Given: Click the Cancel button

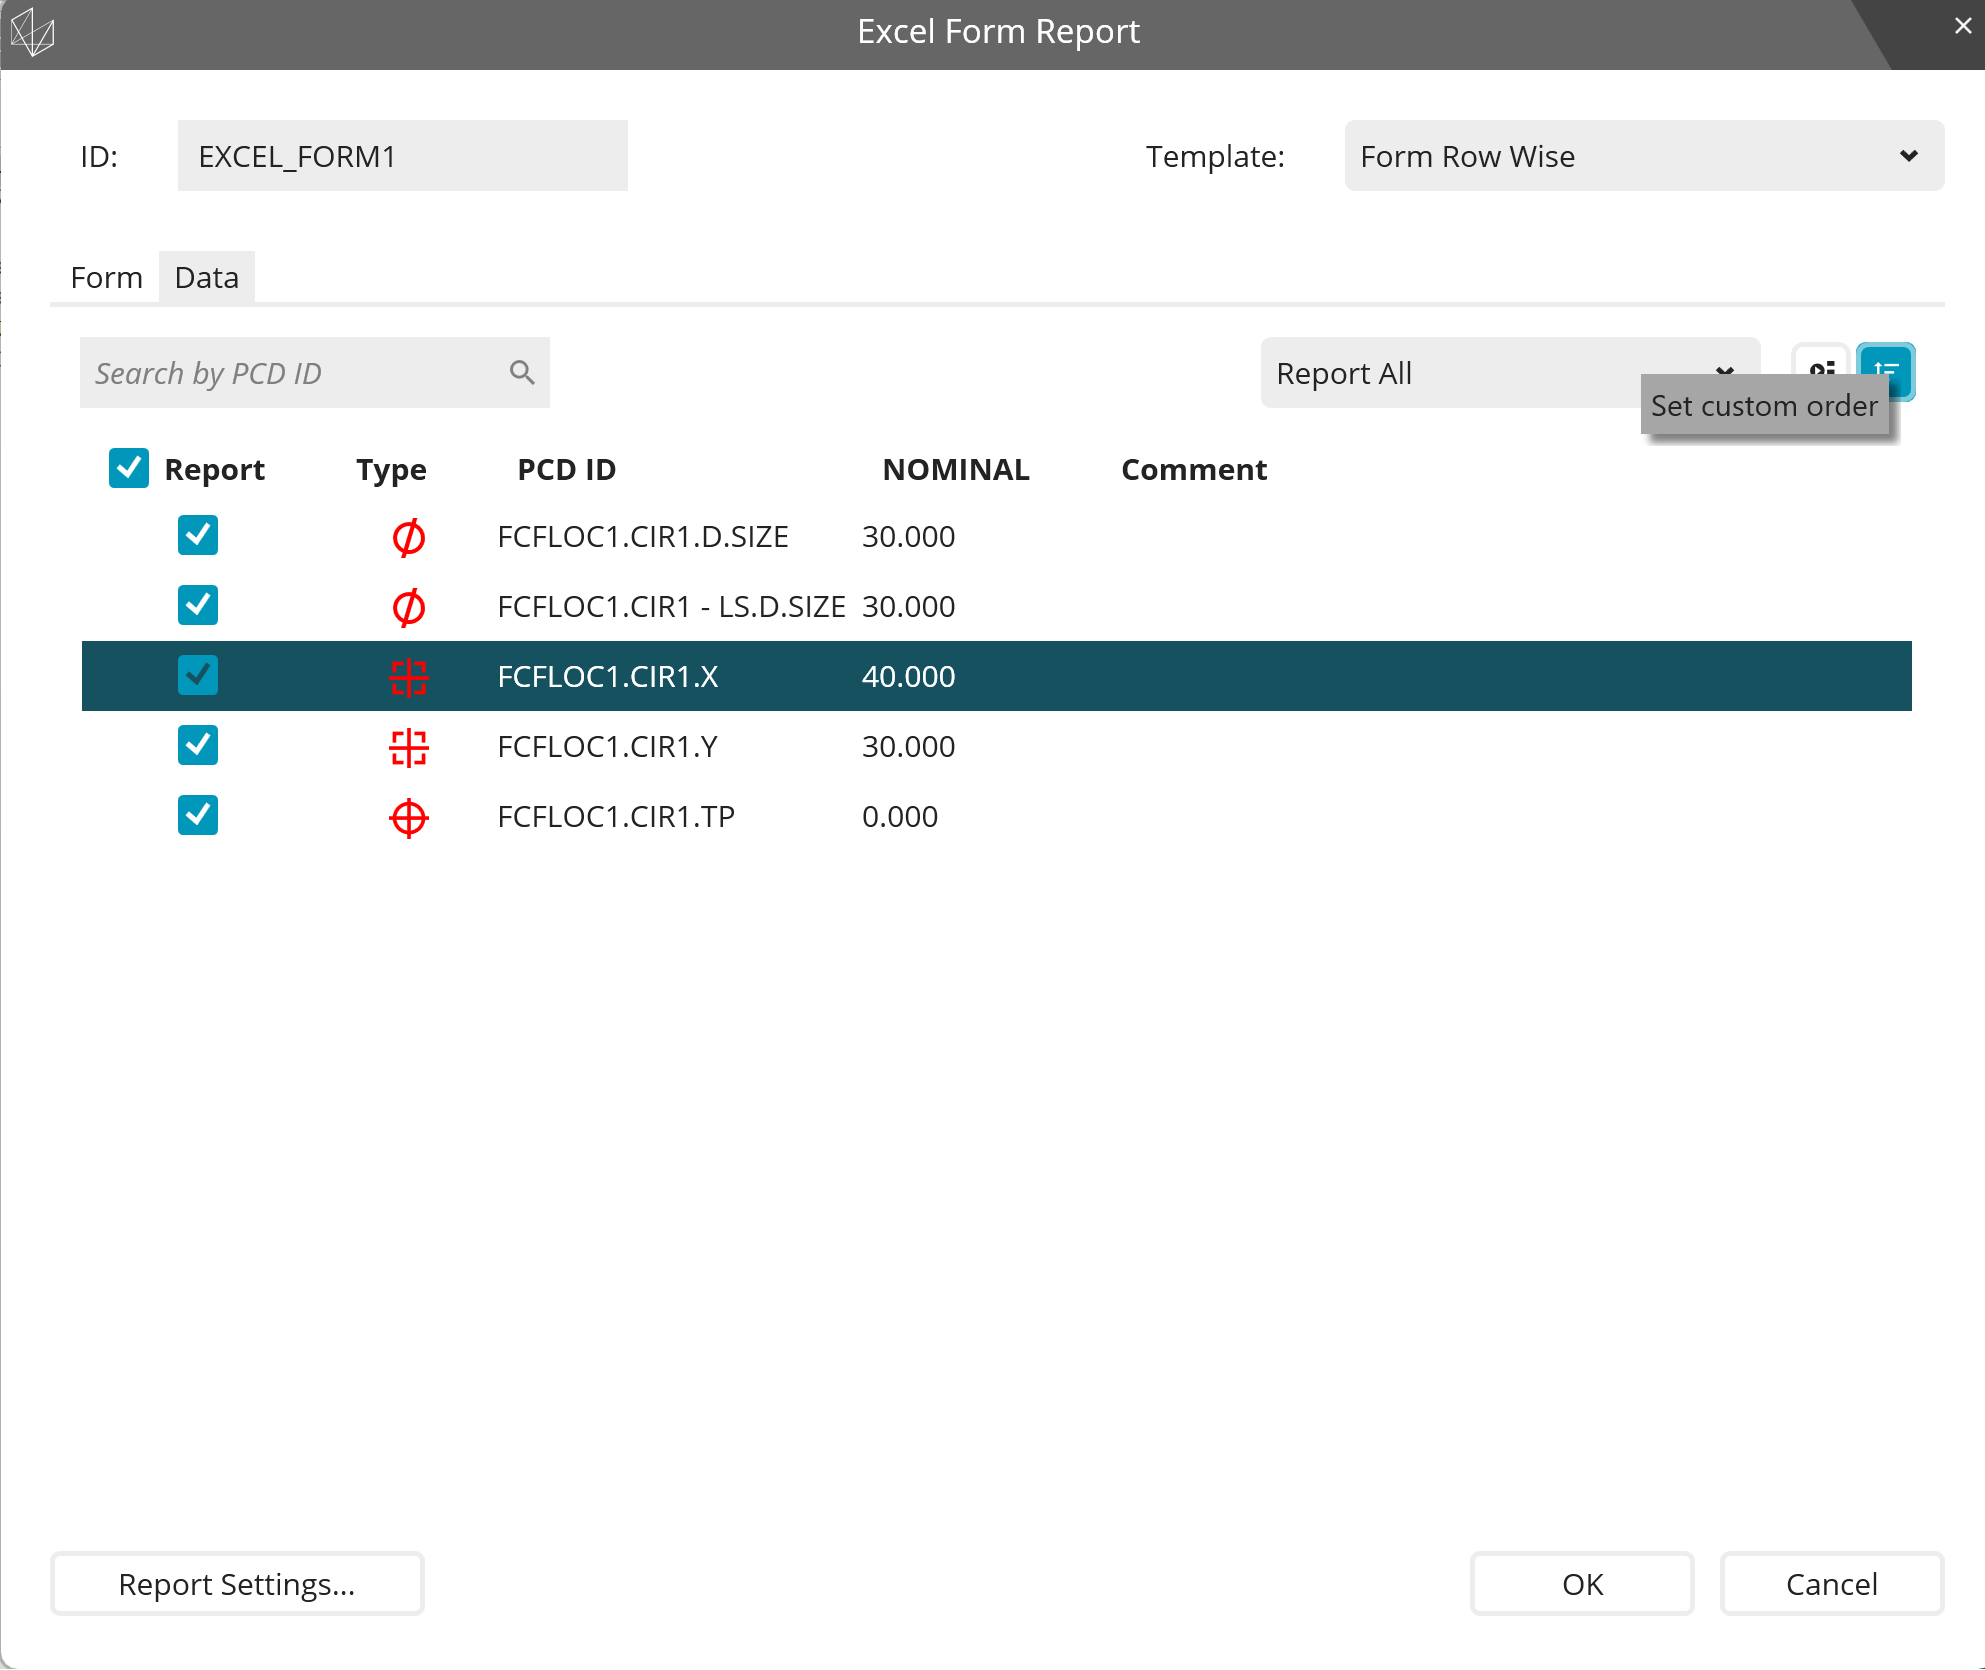Looking at the screenshot, I should (1832, 1583).
